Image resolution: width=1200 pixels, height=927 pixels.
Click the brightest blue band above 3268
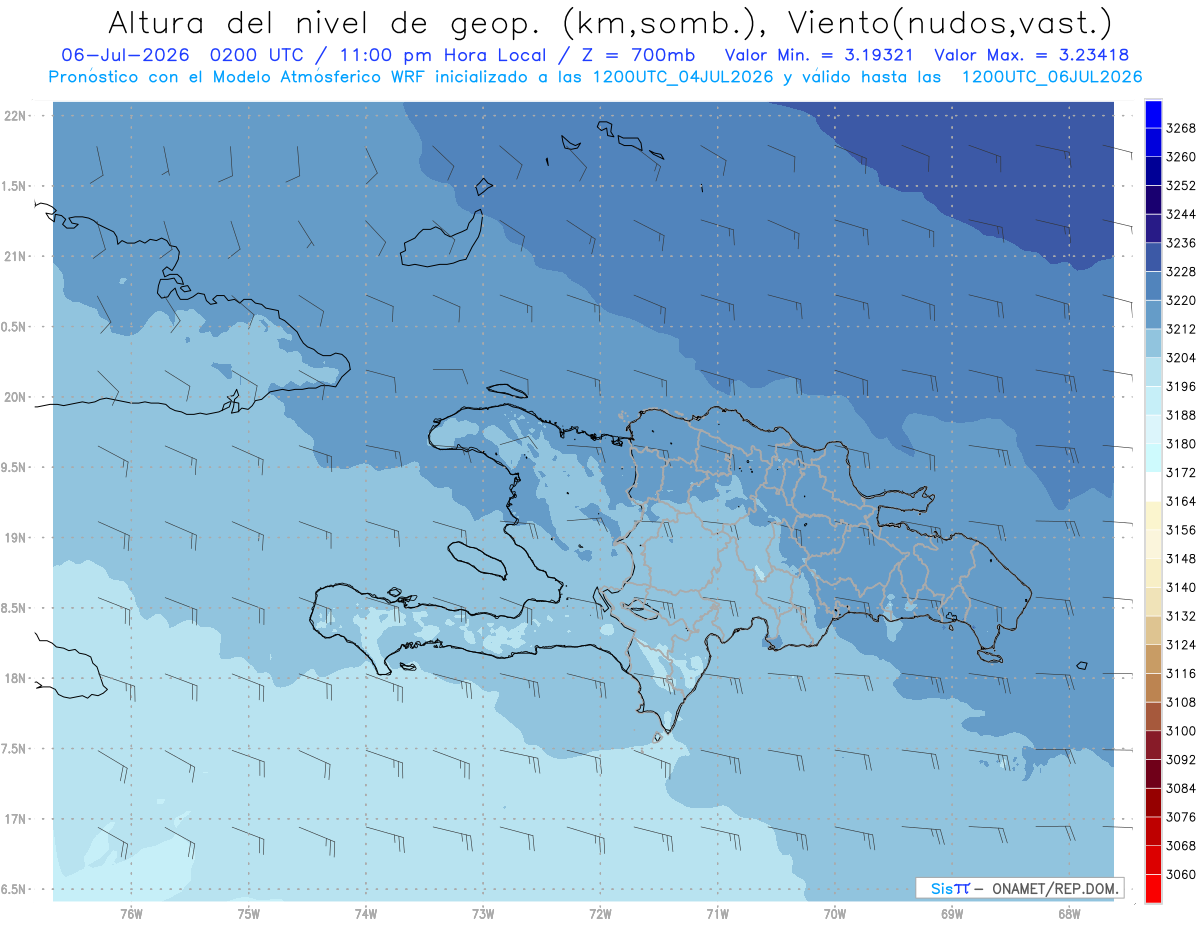(x=1153, y=114)
